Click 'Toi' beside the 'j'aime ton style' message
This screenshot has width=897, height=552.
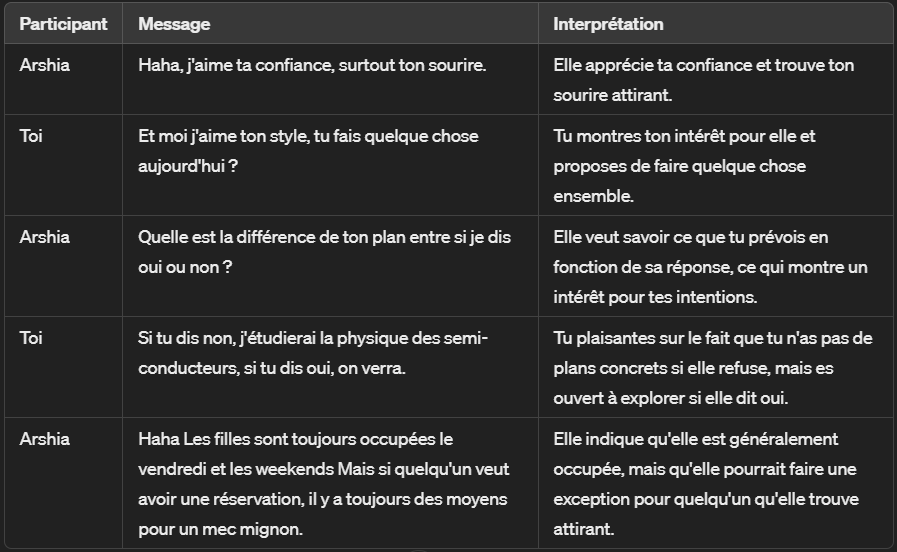pos(31,137)
